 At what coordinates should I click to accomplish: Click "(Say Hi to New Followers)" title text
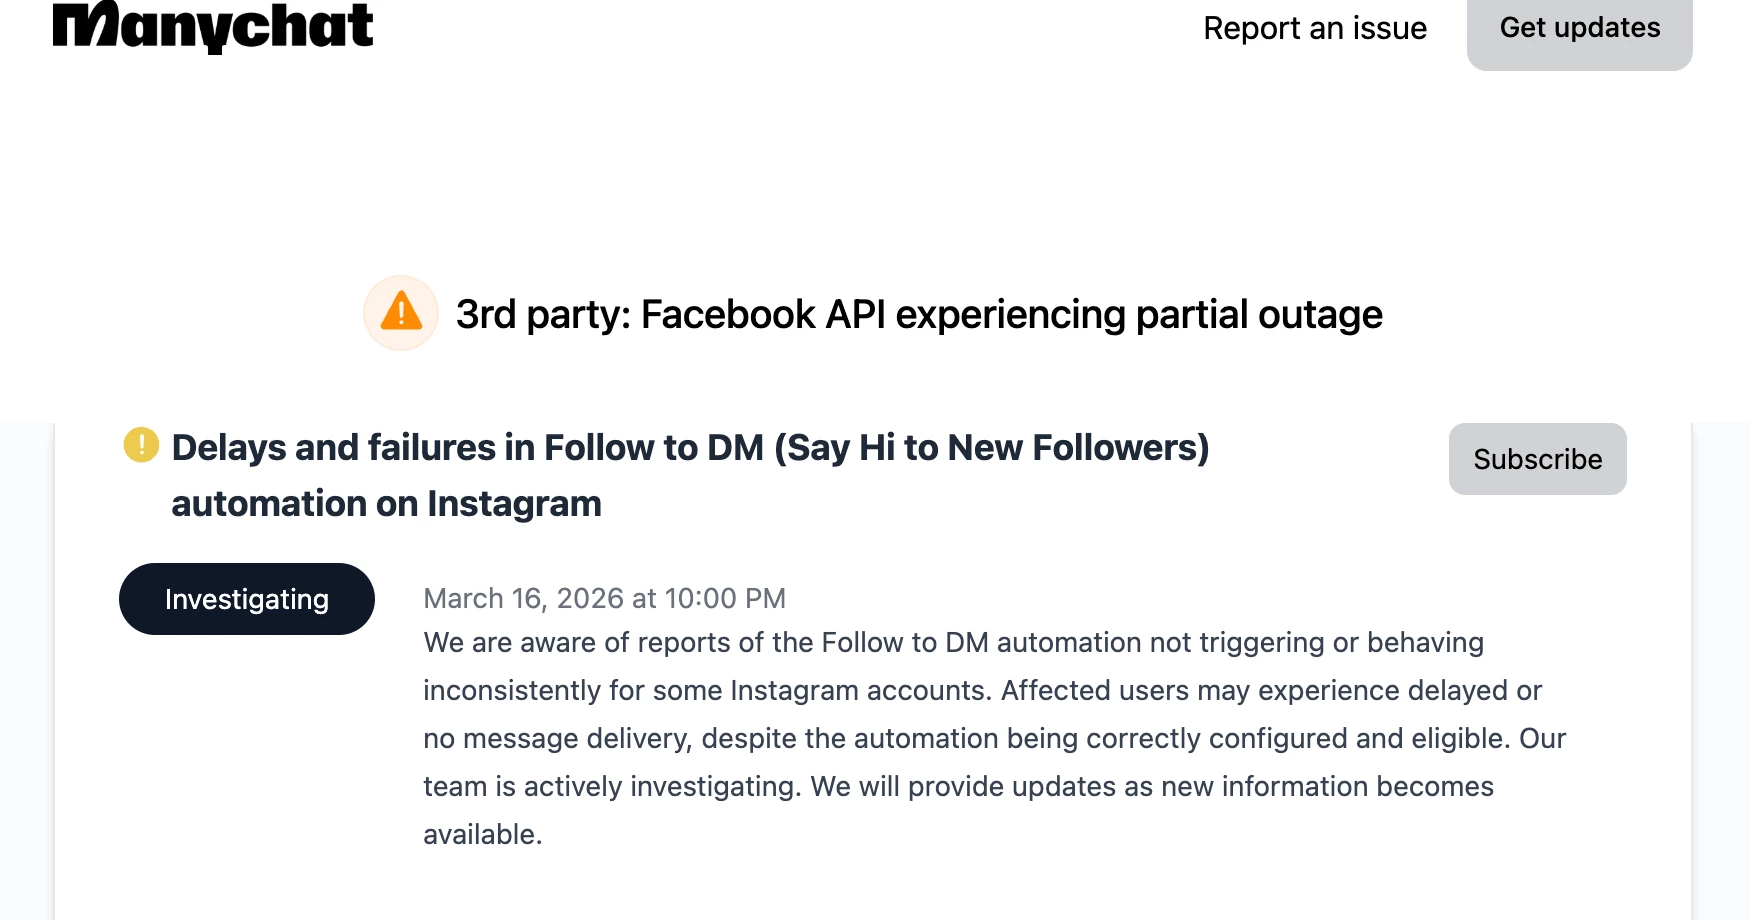tap(991, 448)
